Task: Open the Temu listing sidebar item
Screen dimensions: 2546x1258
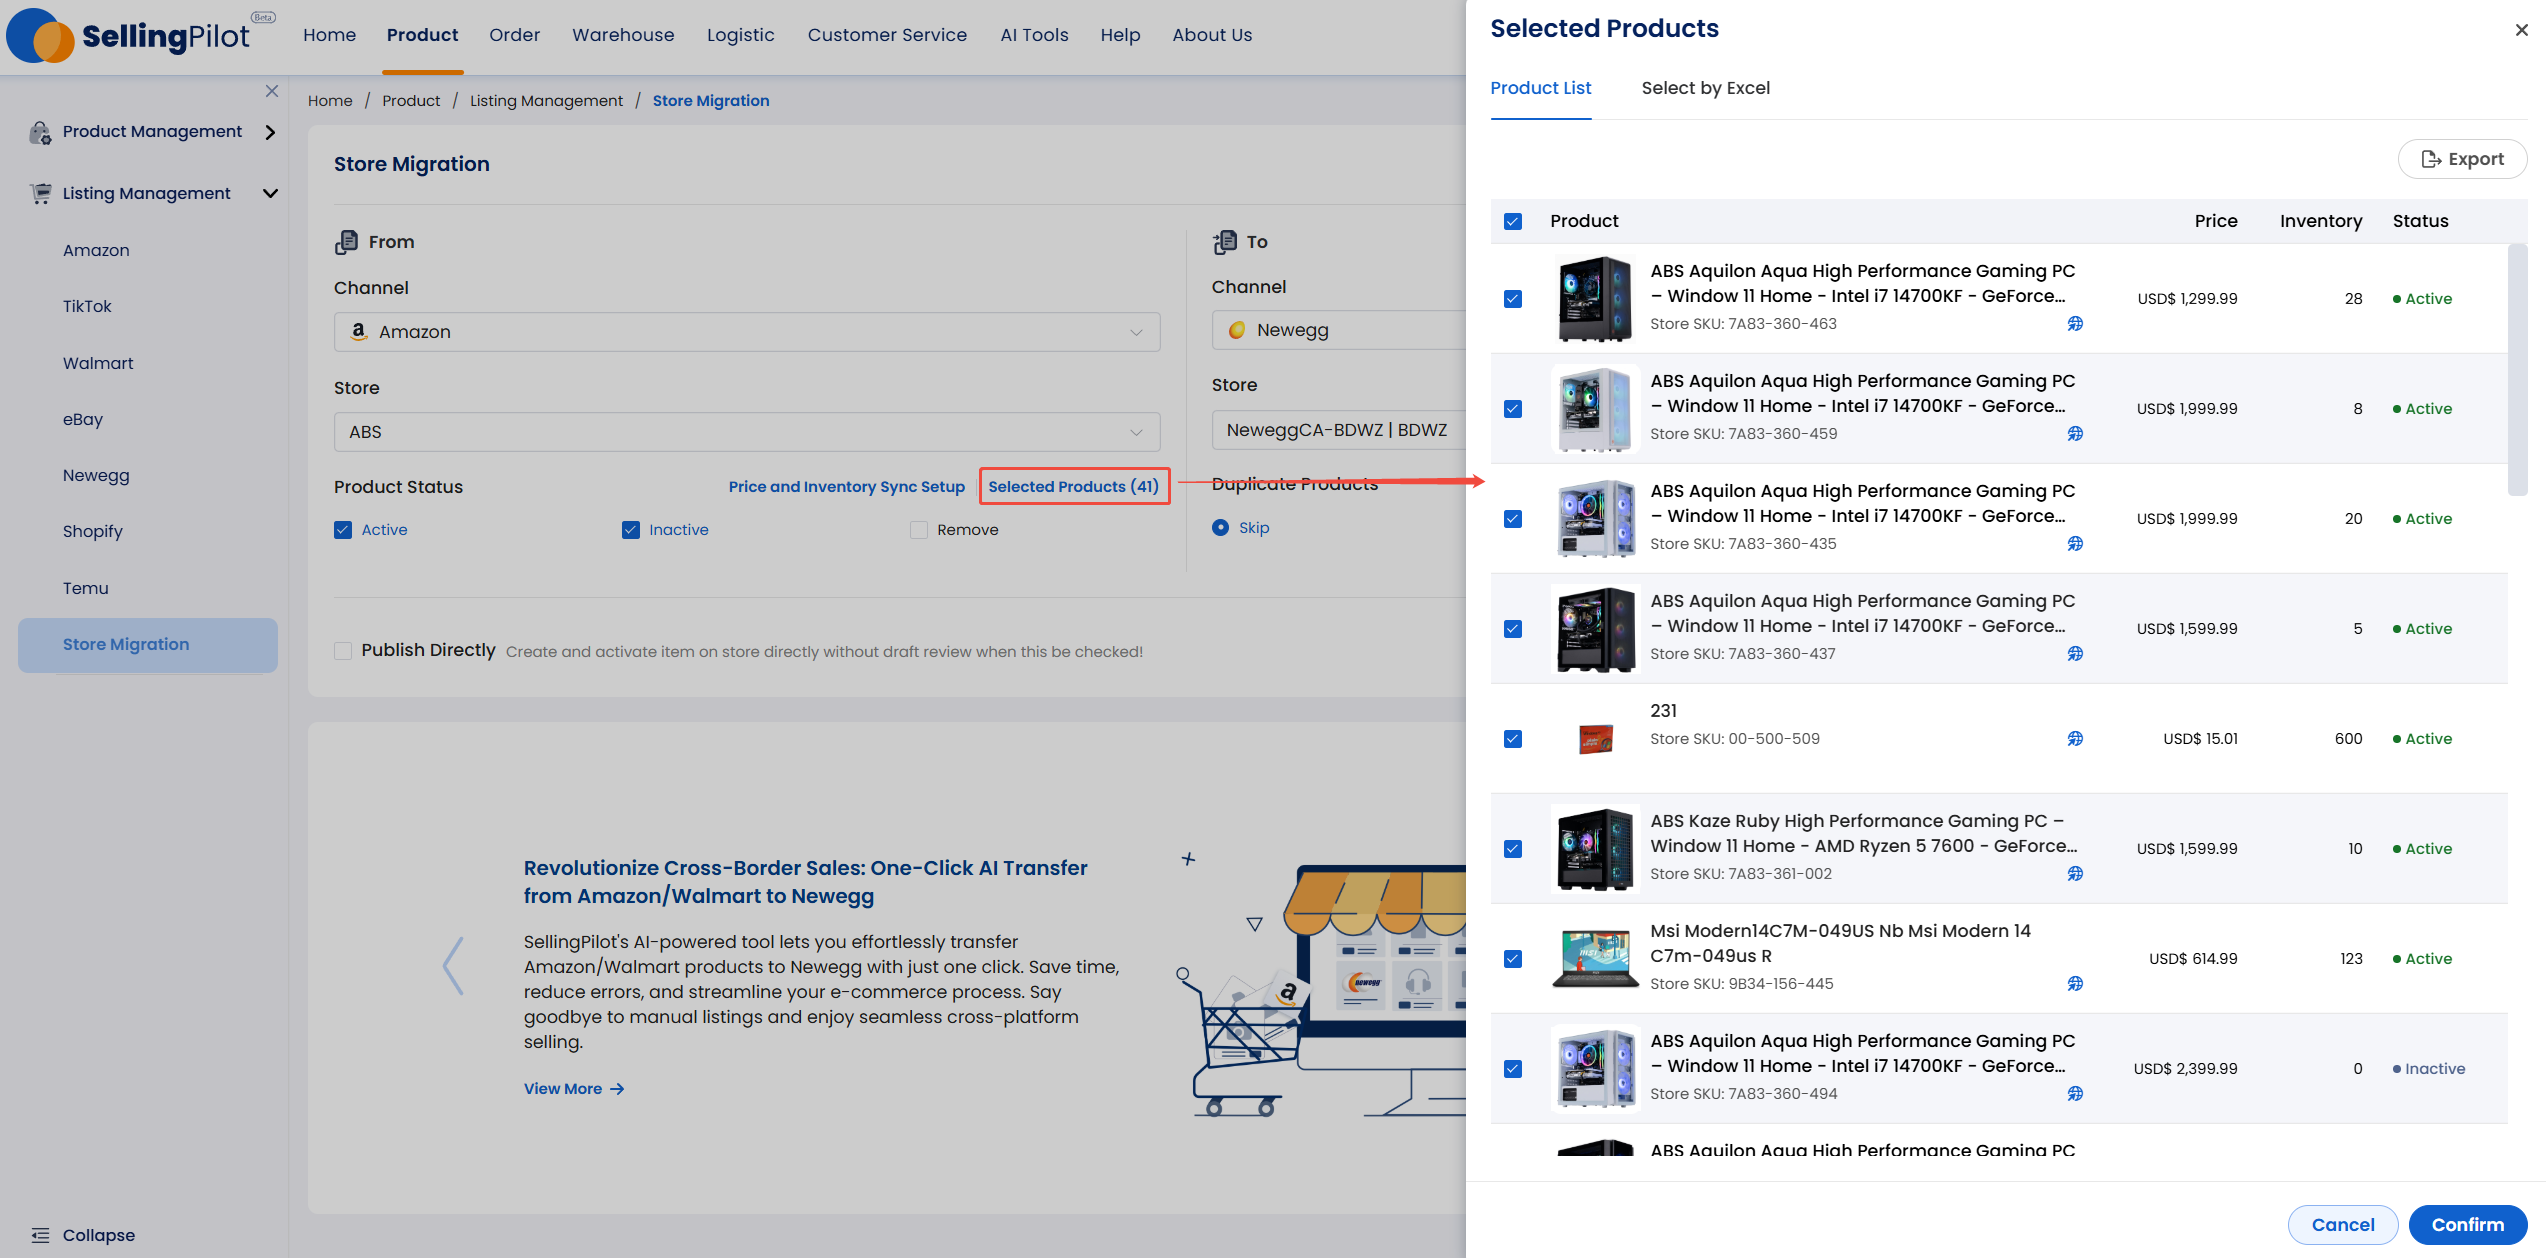Action: click(x=86, y=588)
